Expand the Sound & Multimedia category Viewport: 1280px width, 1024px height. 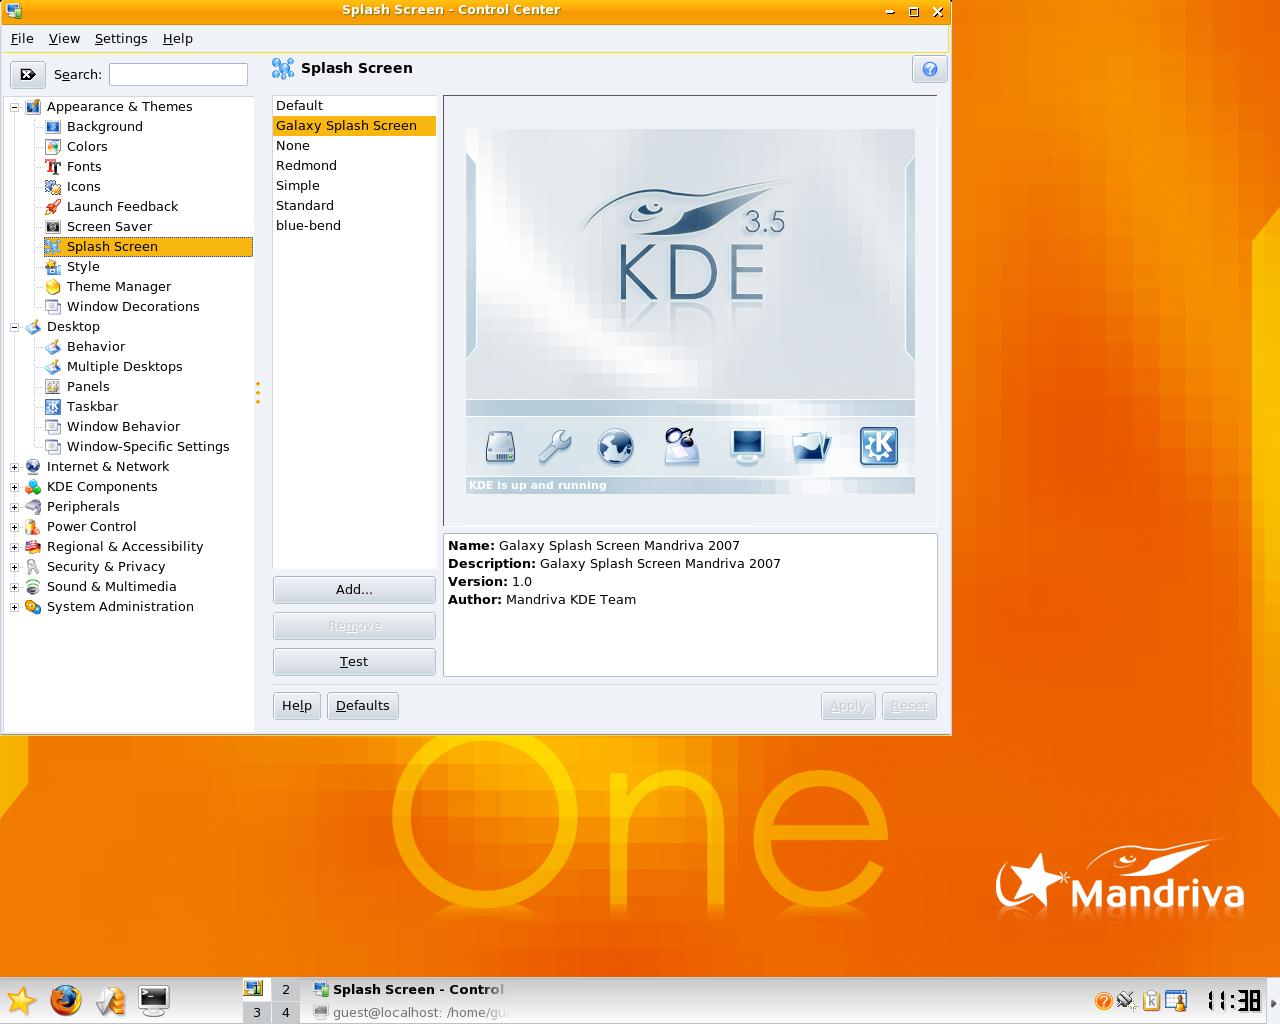[x=15, y=587]
